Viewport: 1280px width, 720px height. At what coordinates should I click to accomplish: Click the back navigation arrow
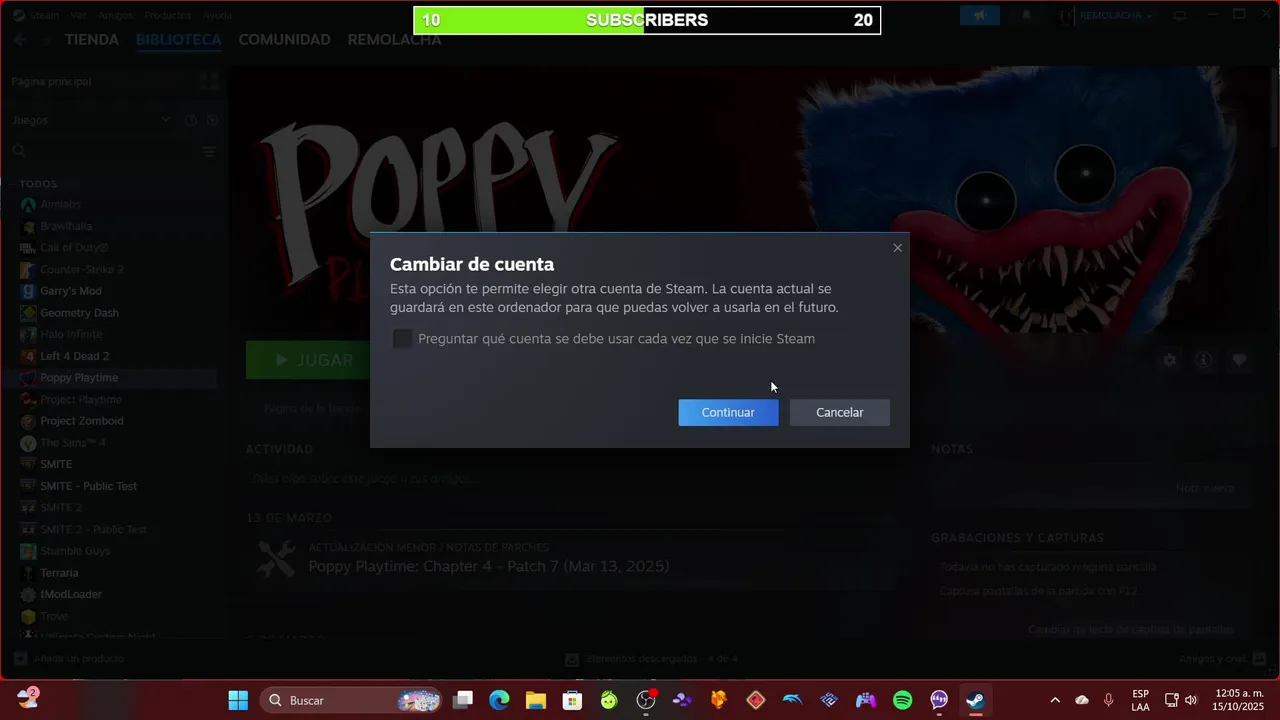20,40
